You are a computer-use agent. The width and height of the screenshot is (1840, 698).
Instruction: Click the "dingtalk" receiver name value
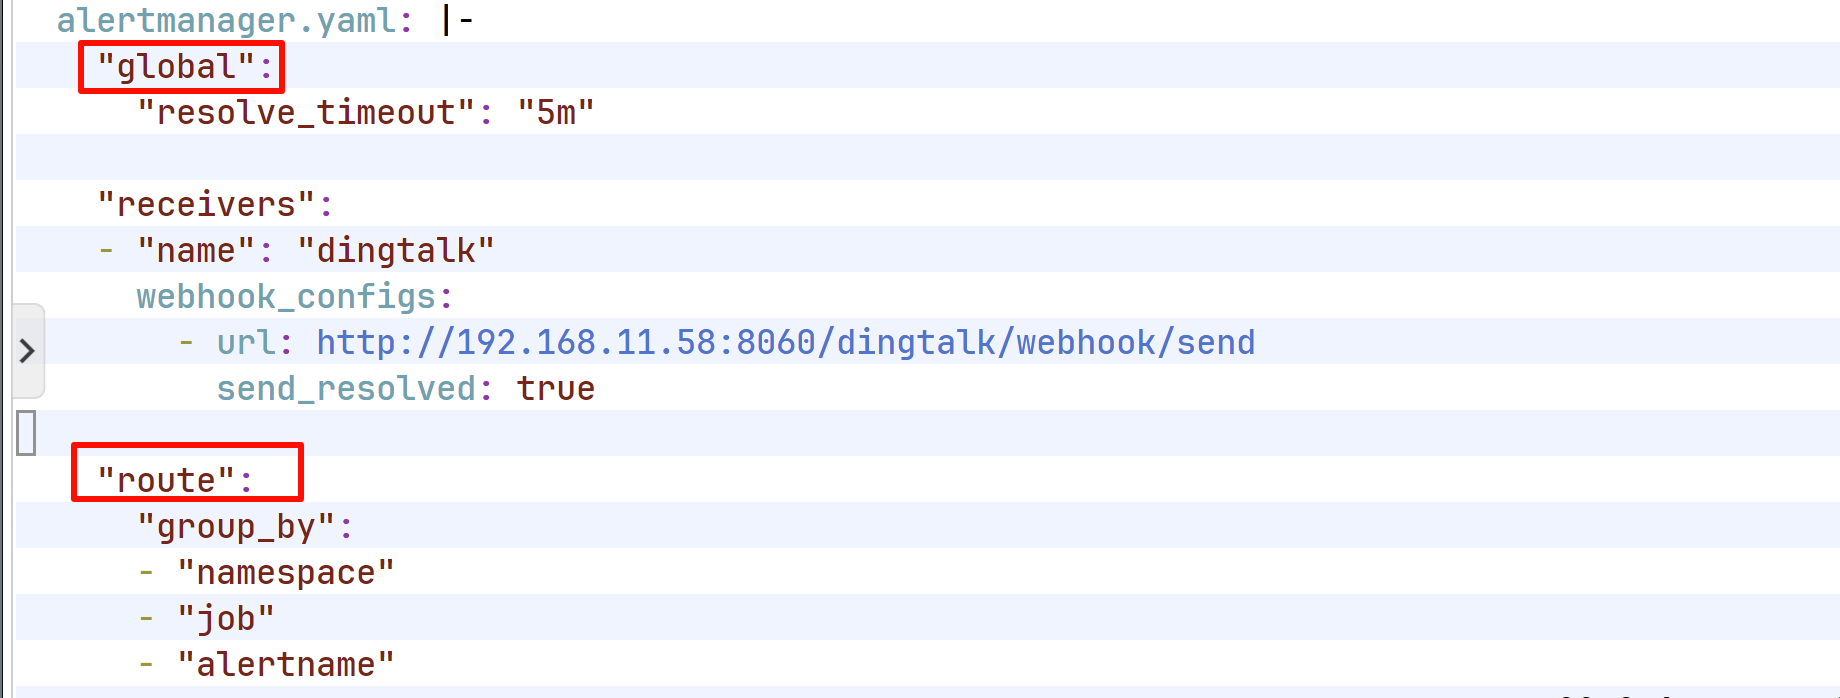point(396,251)
